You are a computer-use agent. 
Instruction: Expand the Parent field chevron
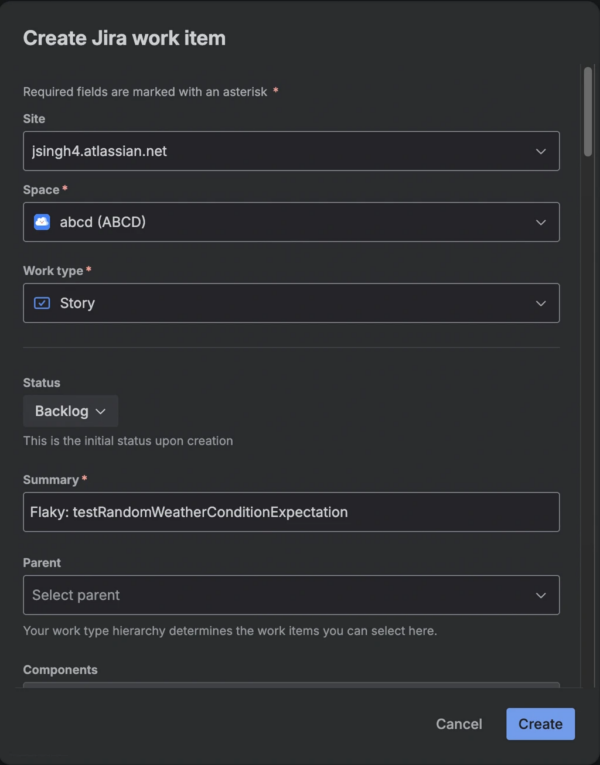pyautogui.click(x=540, y=595)
